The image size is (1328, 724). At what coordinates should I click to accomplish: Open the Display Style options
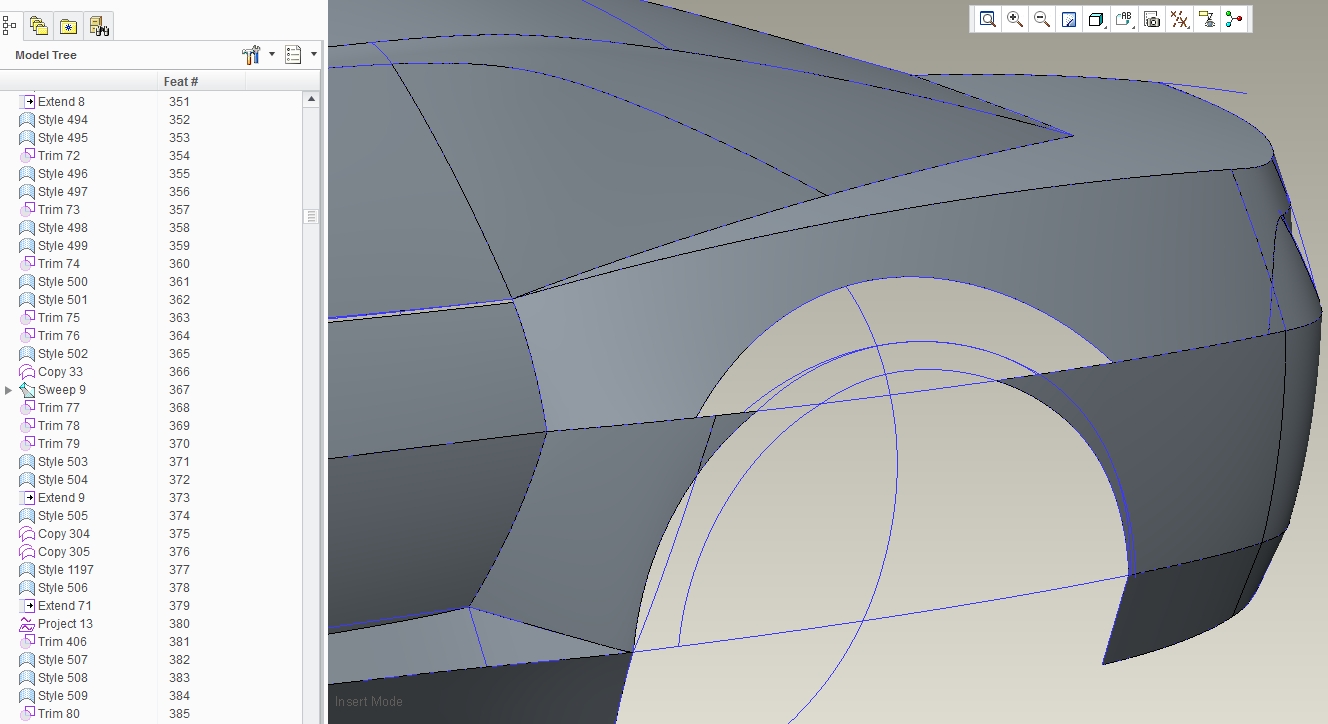tap(1096, 19)
